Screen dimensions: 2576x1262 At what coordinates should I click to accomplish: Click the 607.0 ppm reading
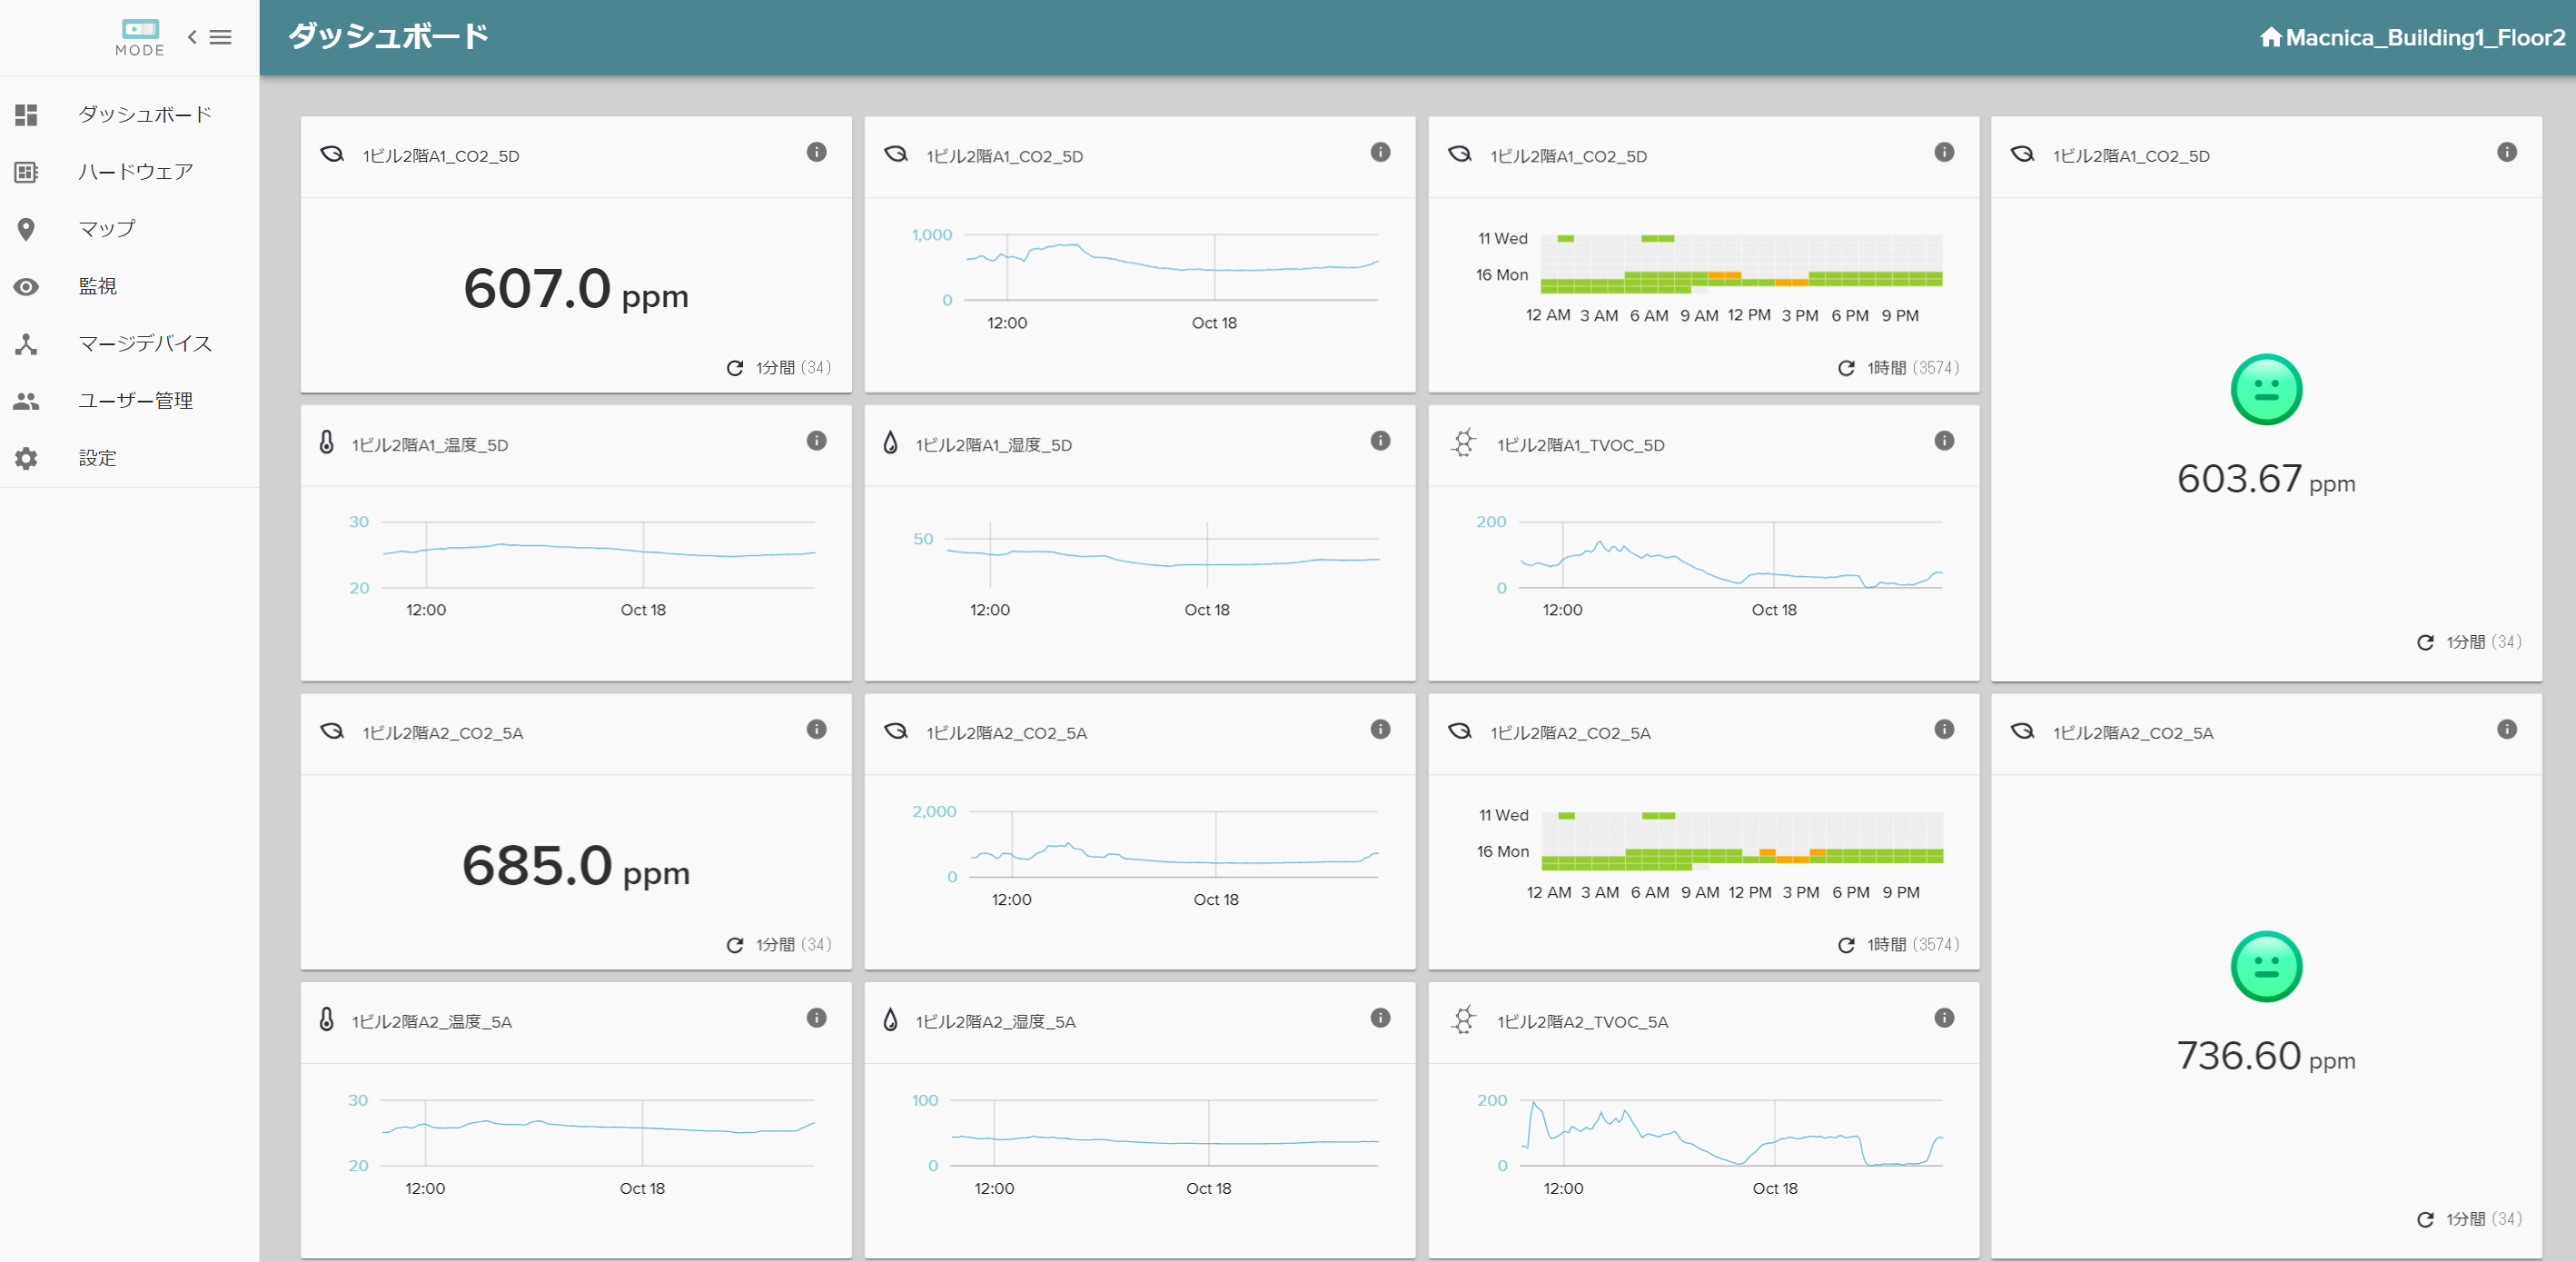coord(576,289)
